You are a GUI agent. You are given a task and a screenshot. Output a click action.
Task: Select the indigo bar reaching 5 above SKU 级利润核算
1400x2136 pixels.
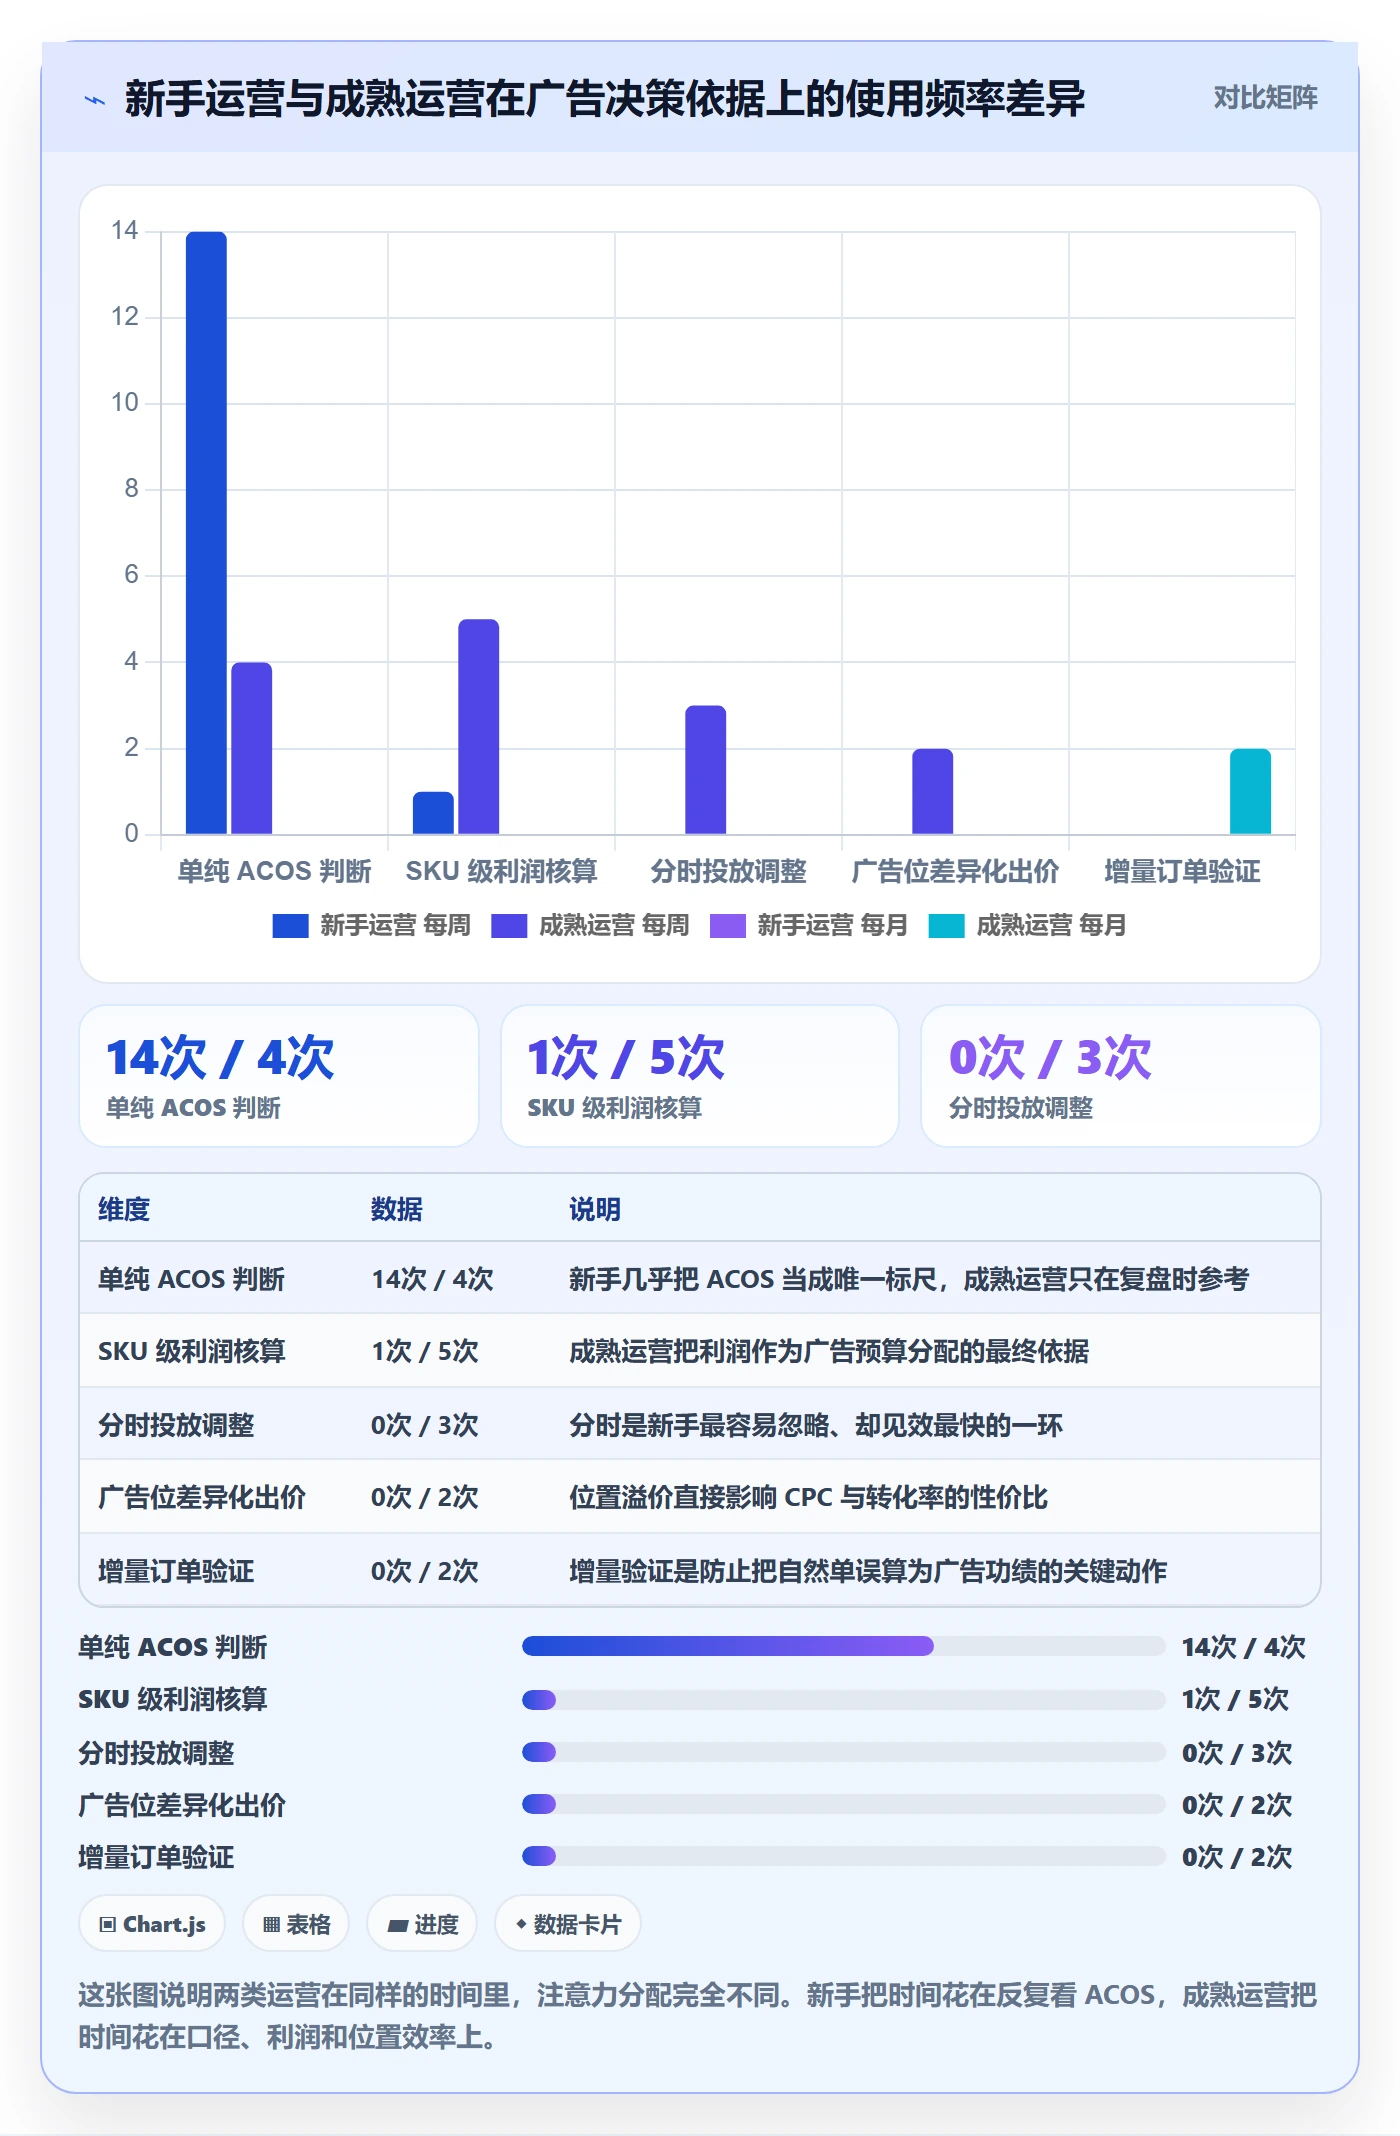click(x=478, y=727)
